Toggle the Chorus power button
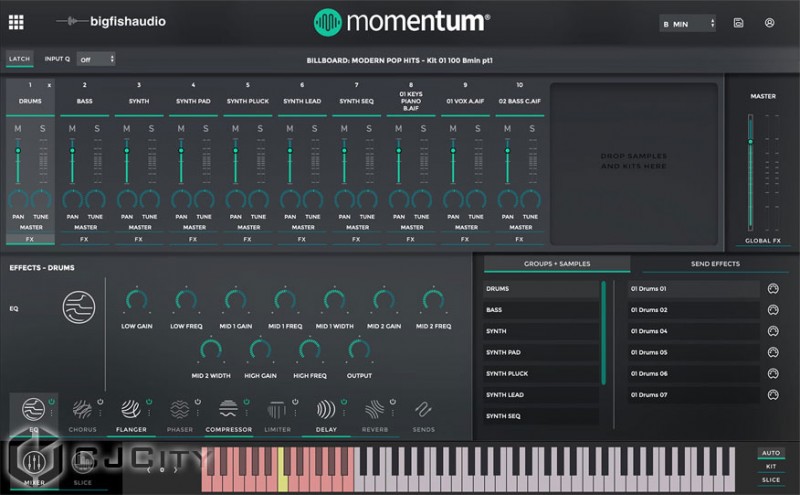Viewport: 800px width, 495px height. [x=100, y=402]
